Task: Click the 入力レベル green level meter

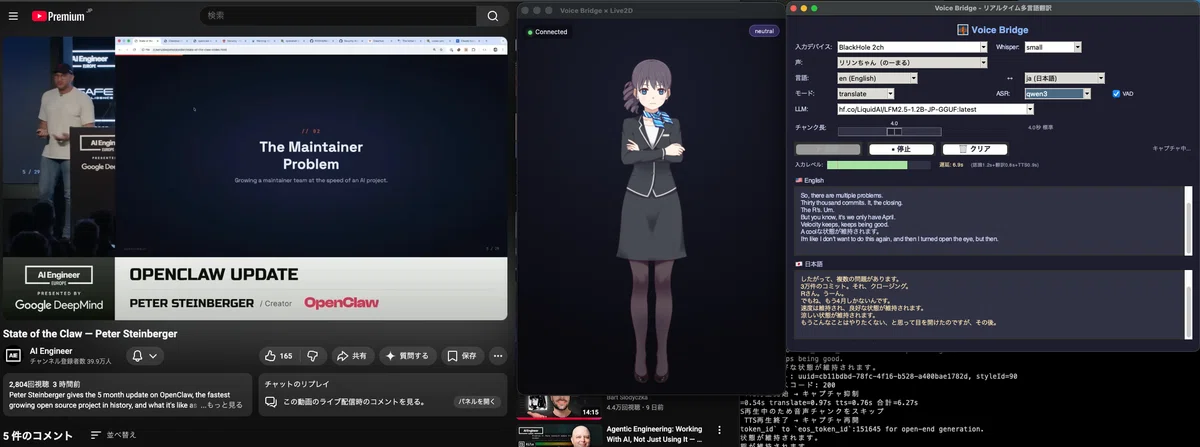Action: [x=881, y=164]
